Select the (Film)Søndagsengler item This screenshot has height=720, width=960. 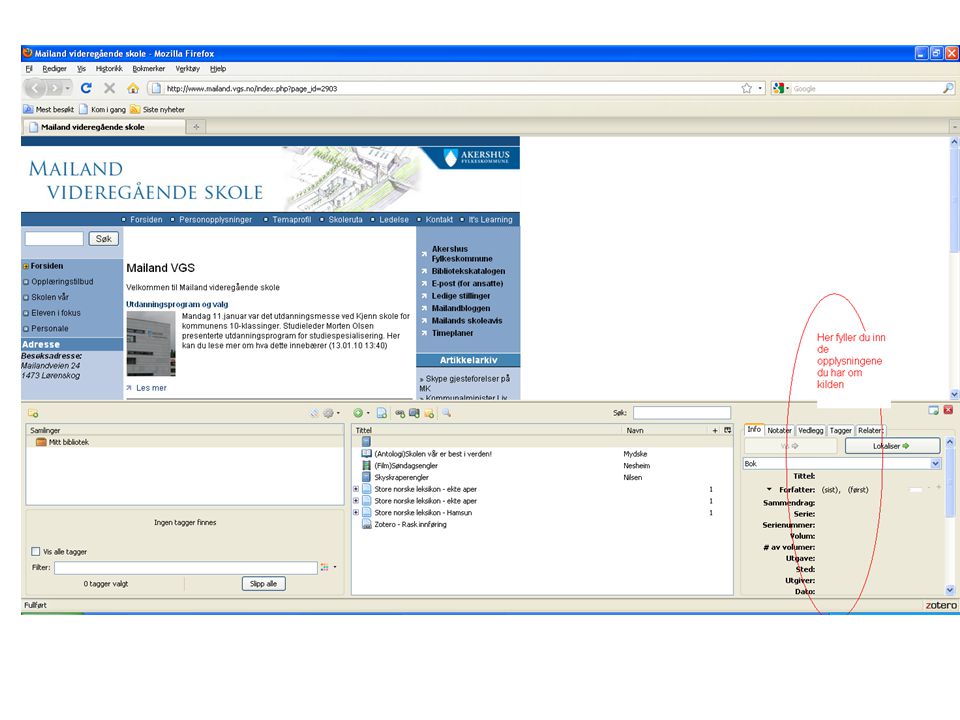pyautogui.click(x=406, y=465)
